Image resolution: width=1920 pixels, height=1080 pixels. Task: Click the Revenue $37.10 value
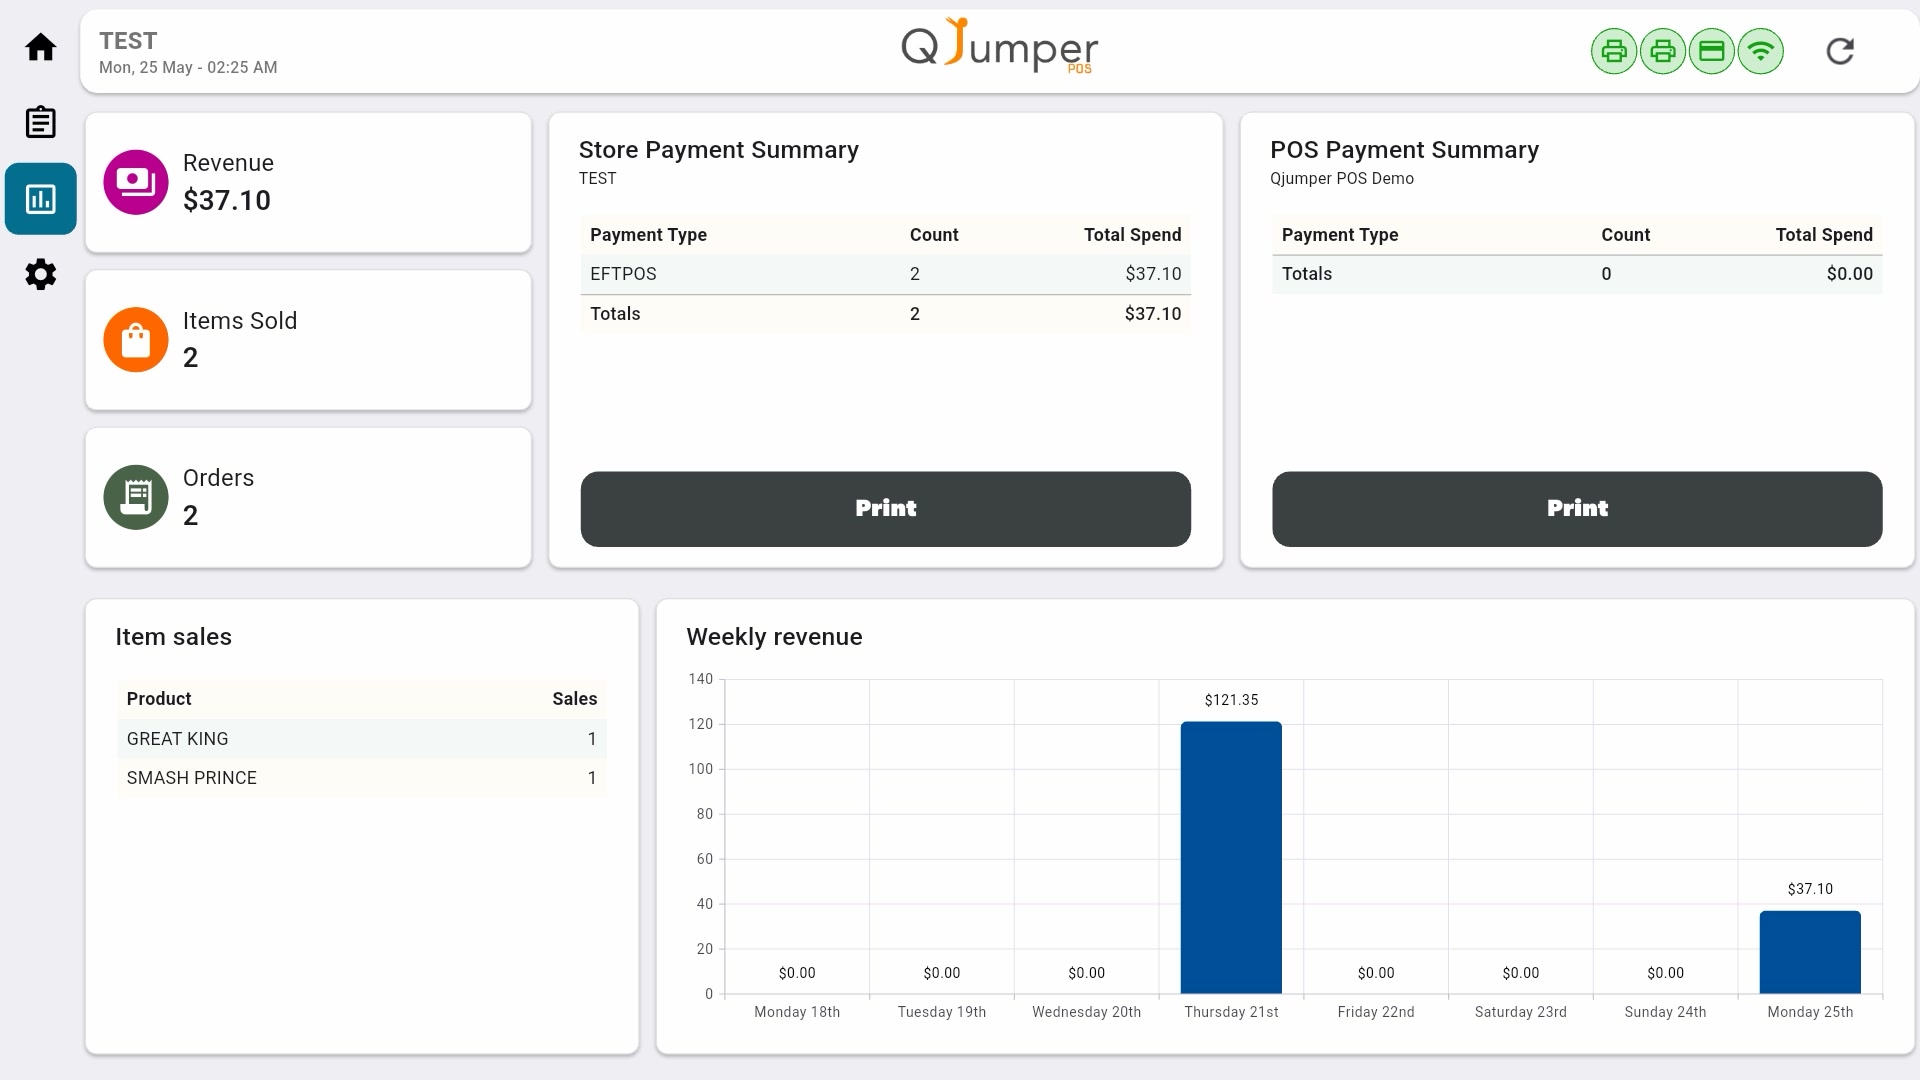click(227, 200)
